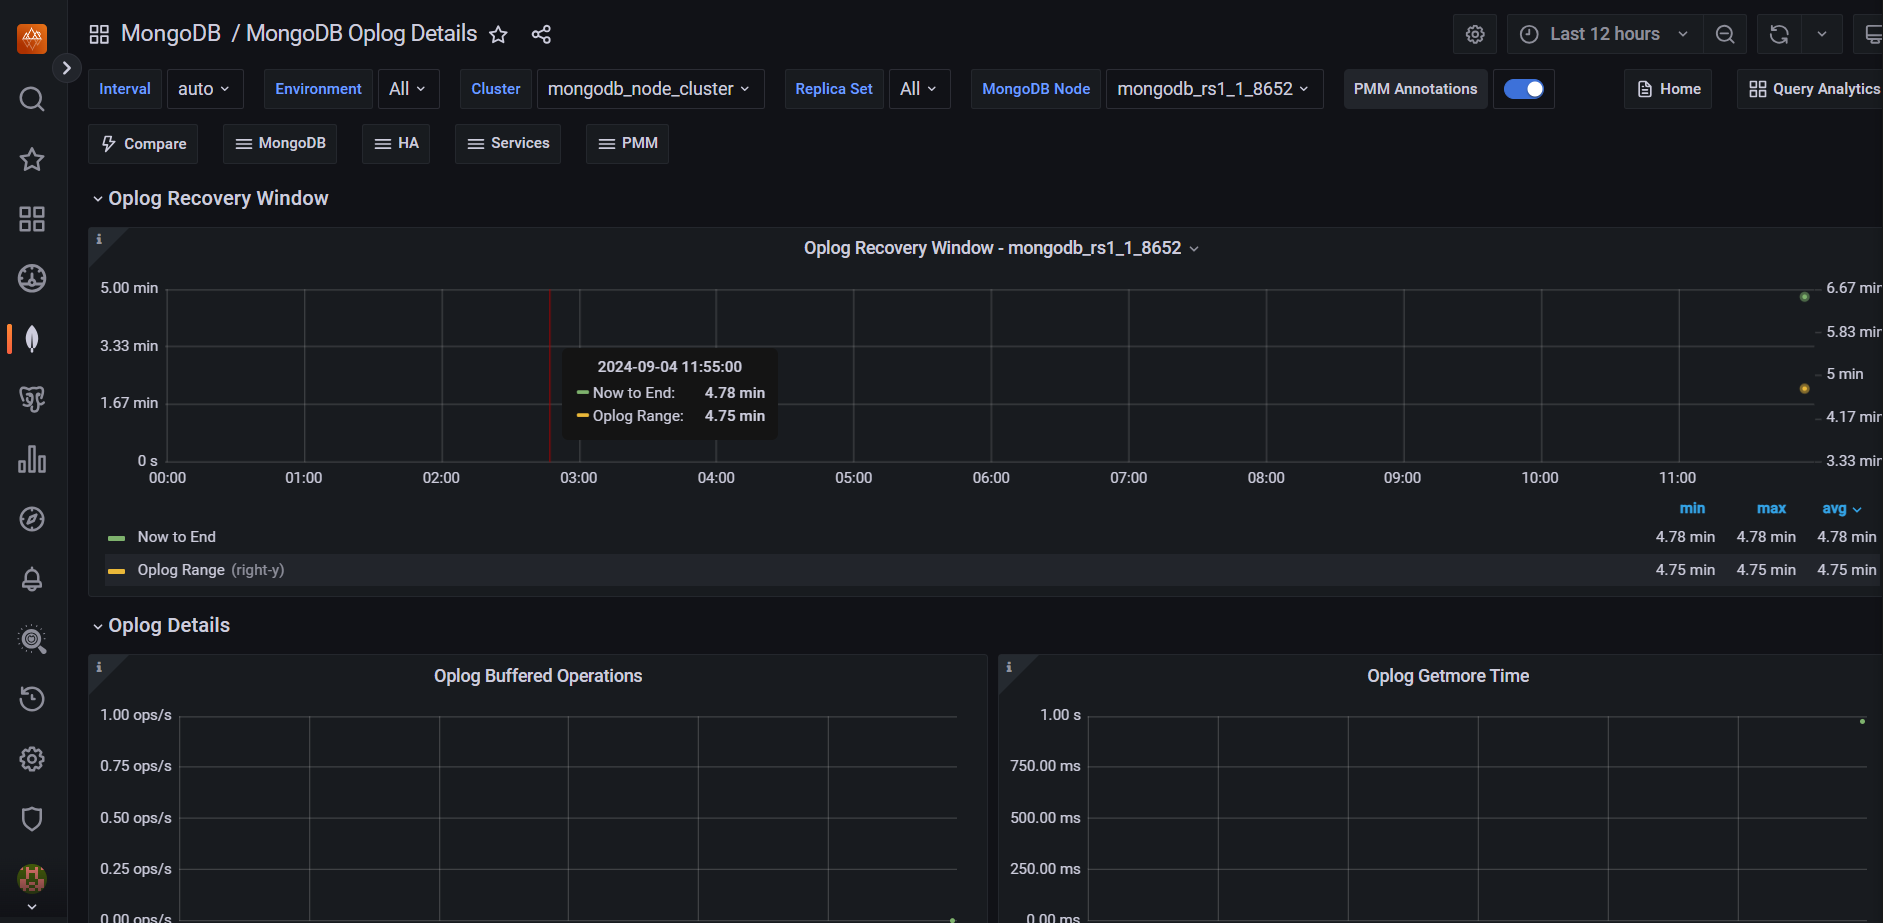Open the Compare menu
This screenshot has height=923, width=1883.
(x=143, y=144)
